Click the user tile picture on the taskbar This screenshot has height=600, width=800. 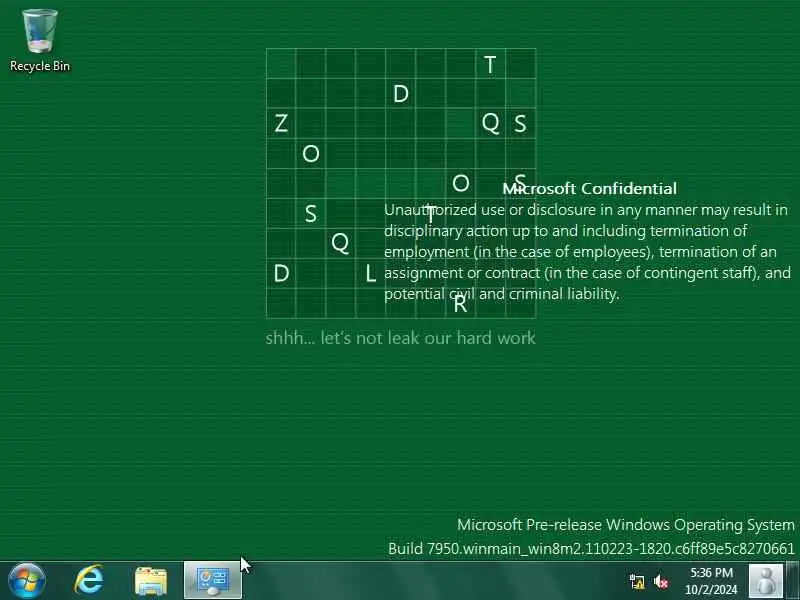(x=765, y=581)
